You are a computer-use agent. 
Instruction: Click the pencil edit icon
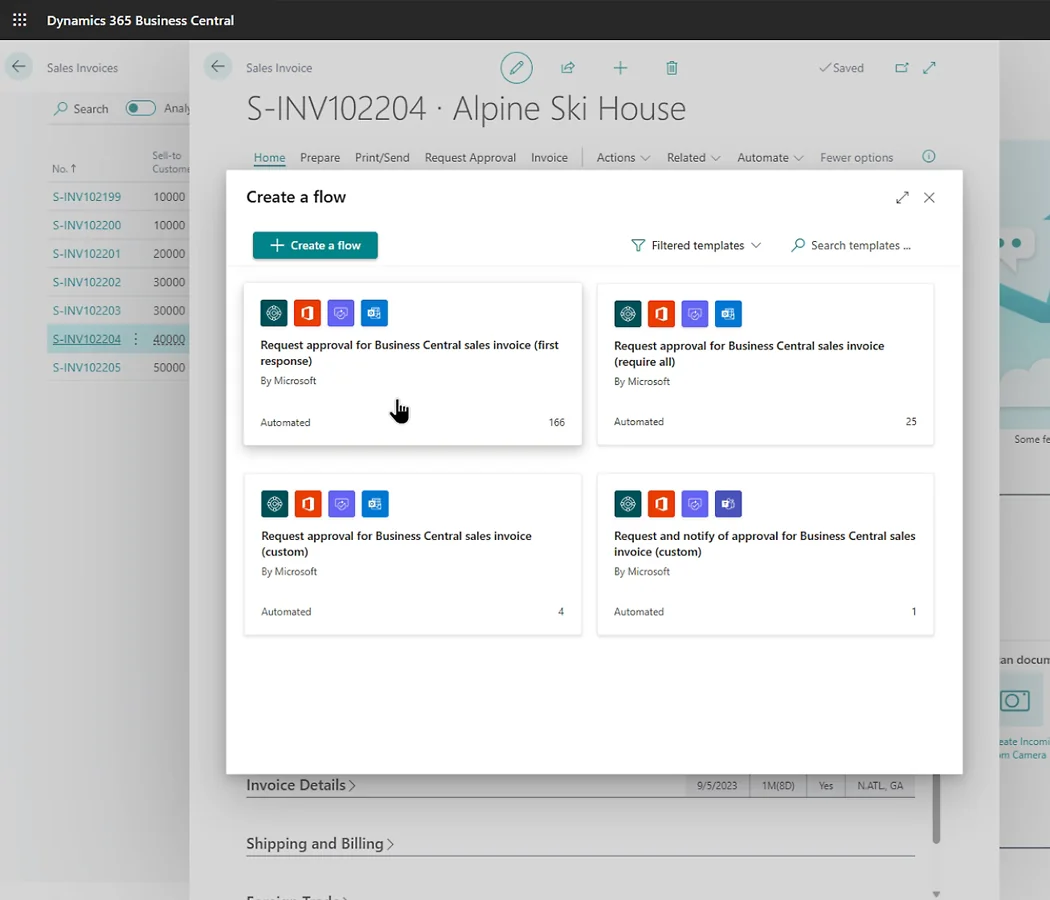point(516,68)
